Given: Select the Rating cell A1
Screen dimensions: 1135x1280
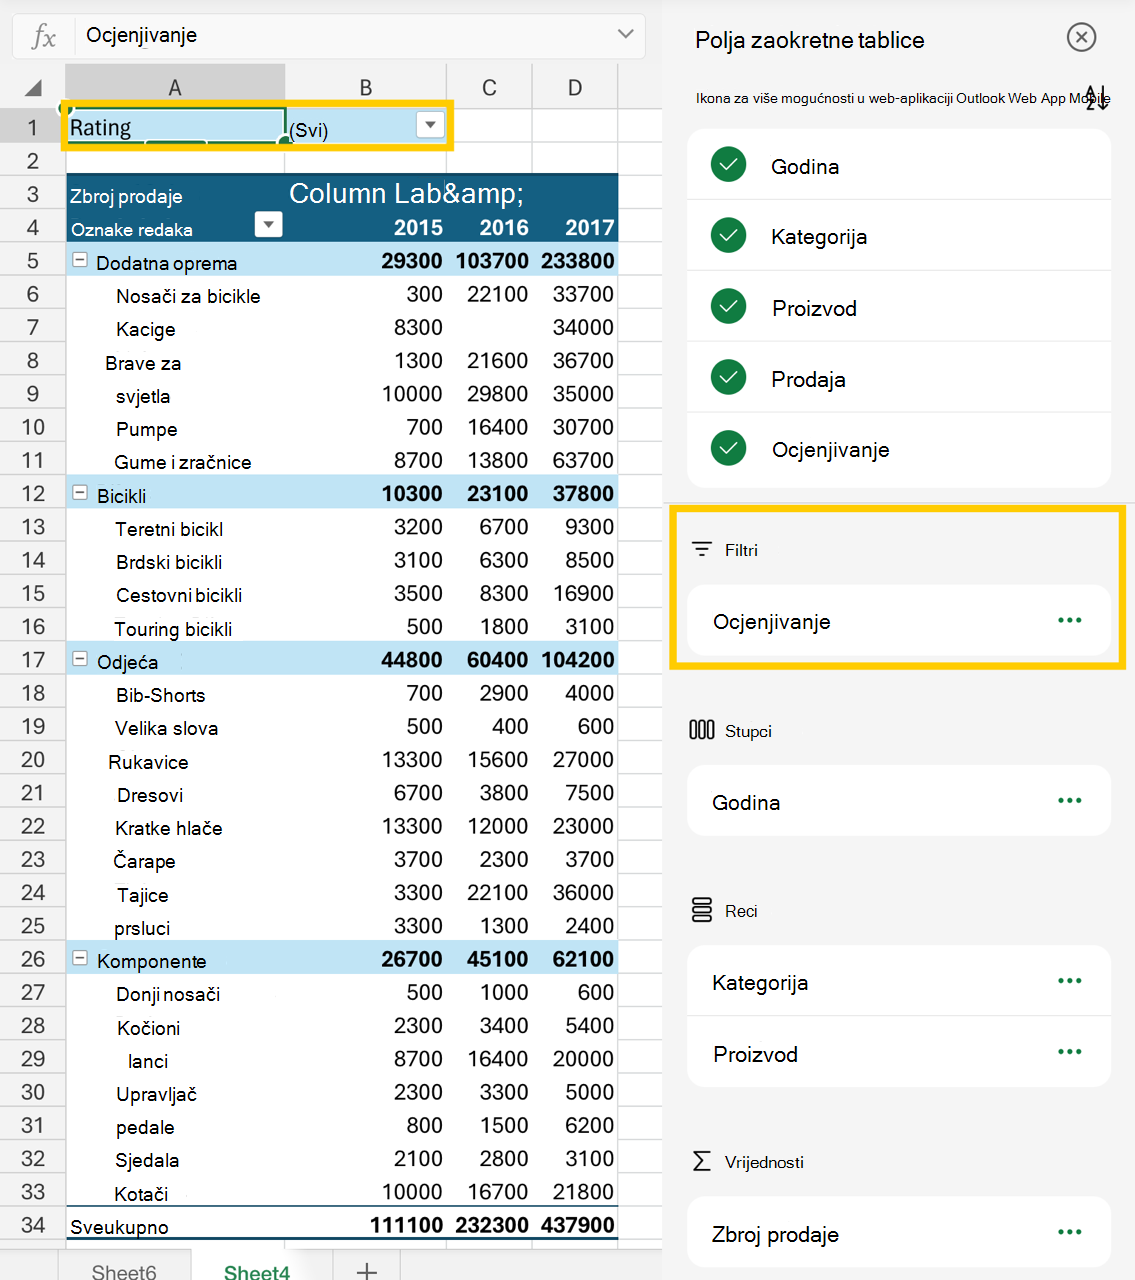Looking at the screenshot, I should click(176, 126).
